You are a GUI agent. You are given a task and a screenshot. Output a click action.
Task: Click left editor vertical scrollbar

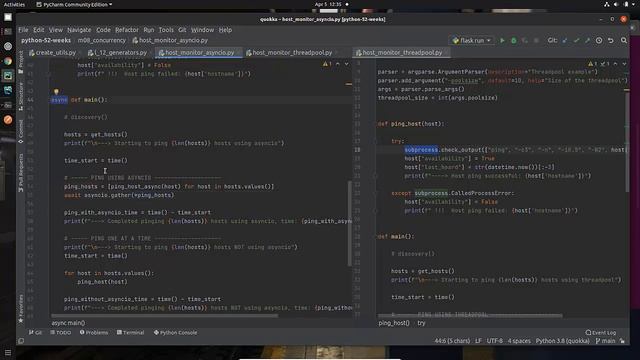tap(349, 224)
